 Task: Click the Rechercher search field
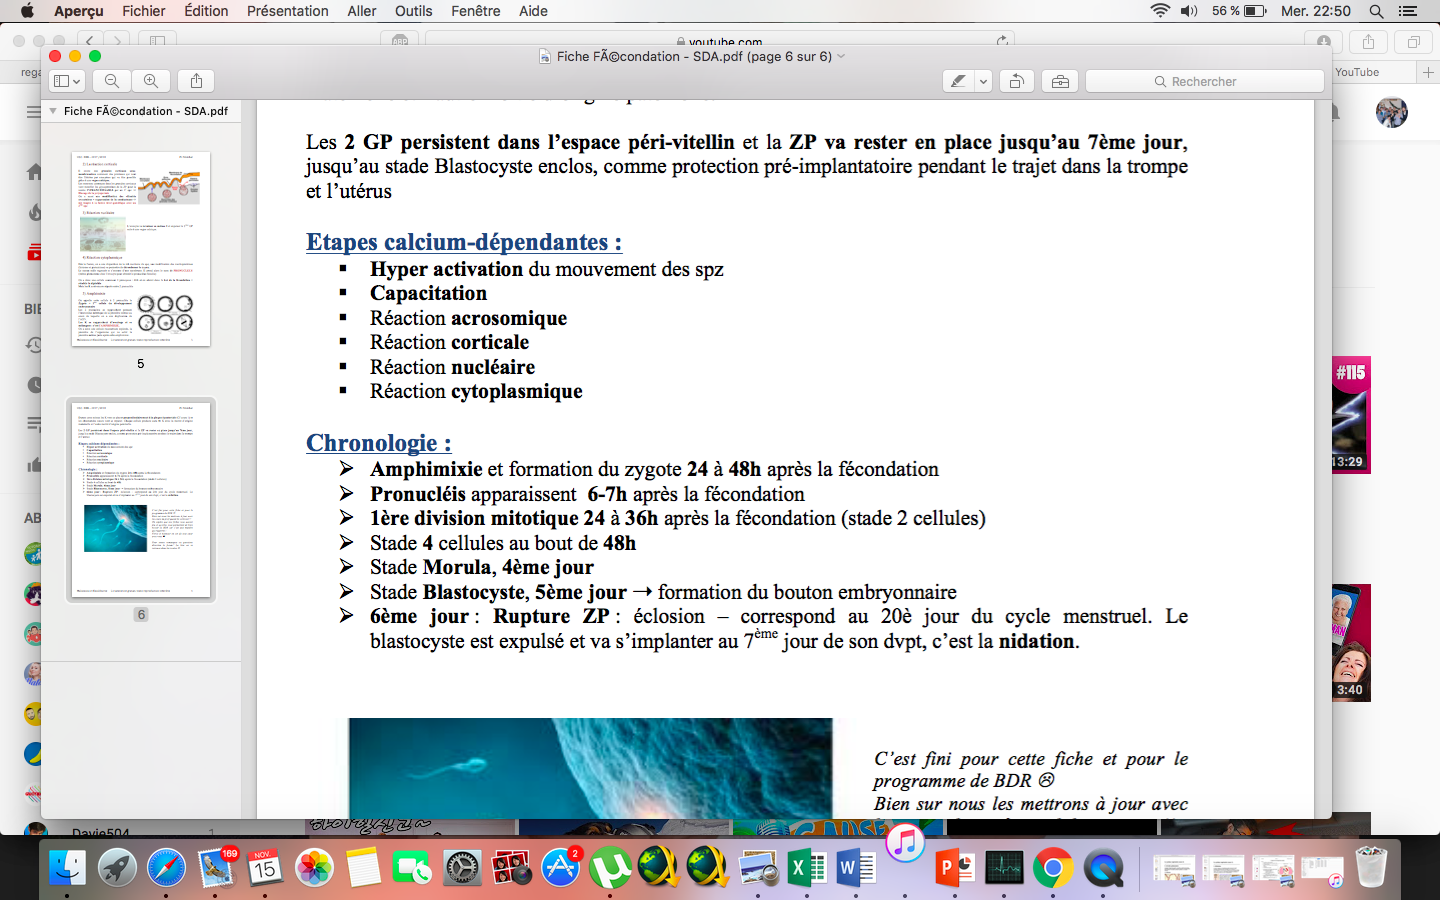(1204, 81)
